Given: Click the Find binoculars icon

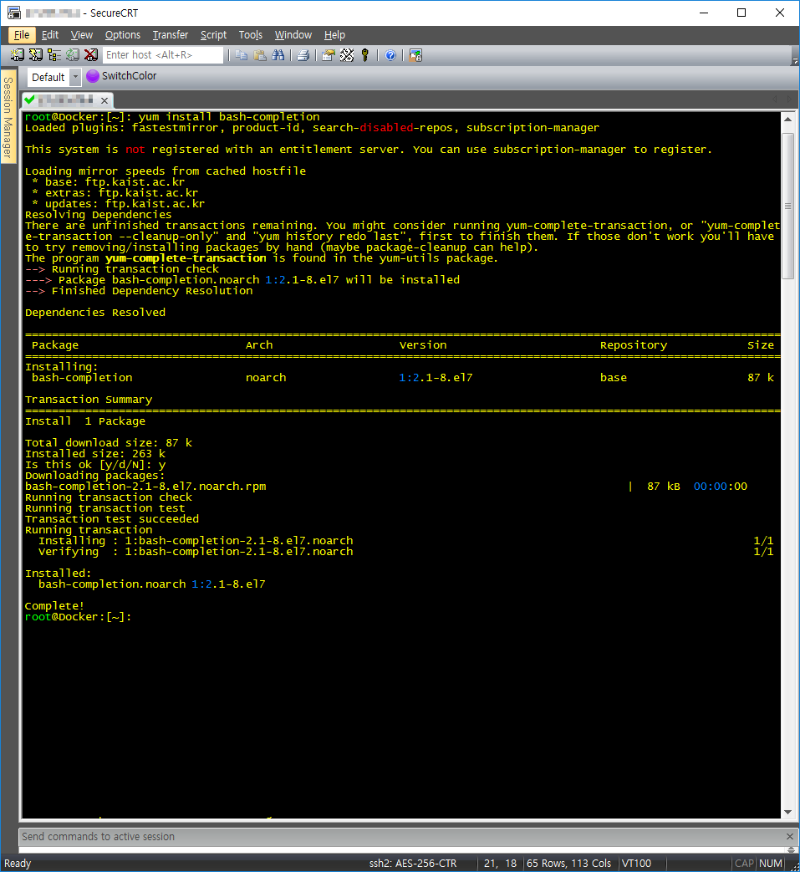Looking at the screenshot, I should [x=277, y=54].
